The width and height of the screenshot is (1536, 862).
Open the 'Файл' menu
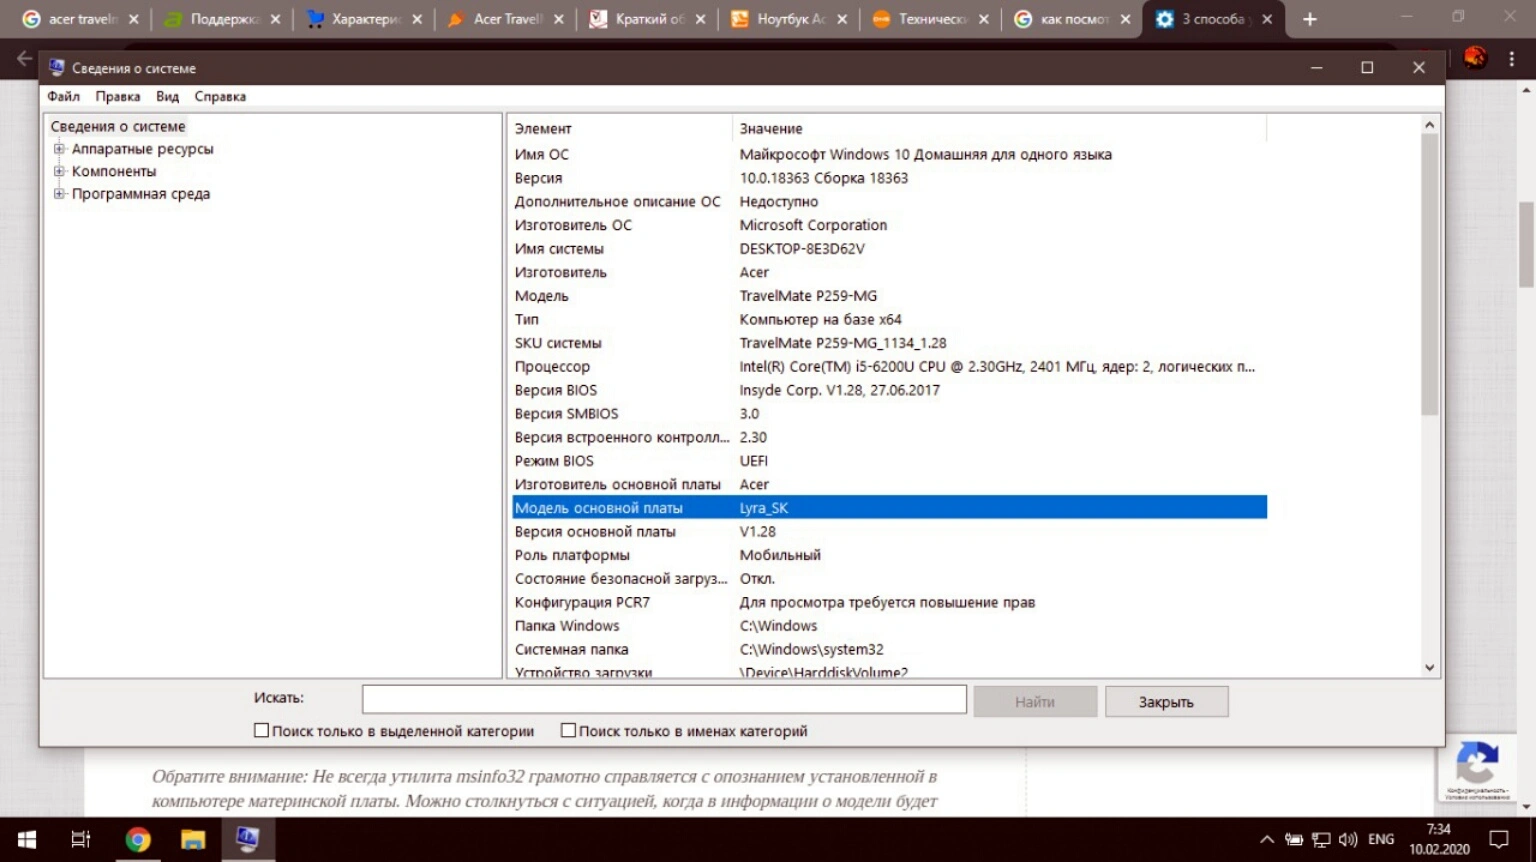point(63,96)
